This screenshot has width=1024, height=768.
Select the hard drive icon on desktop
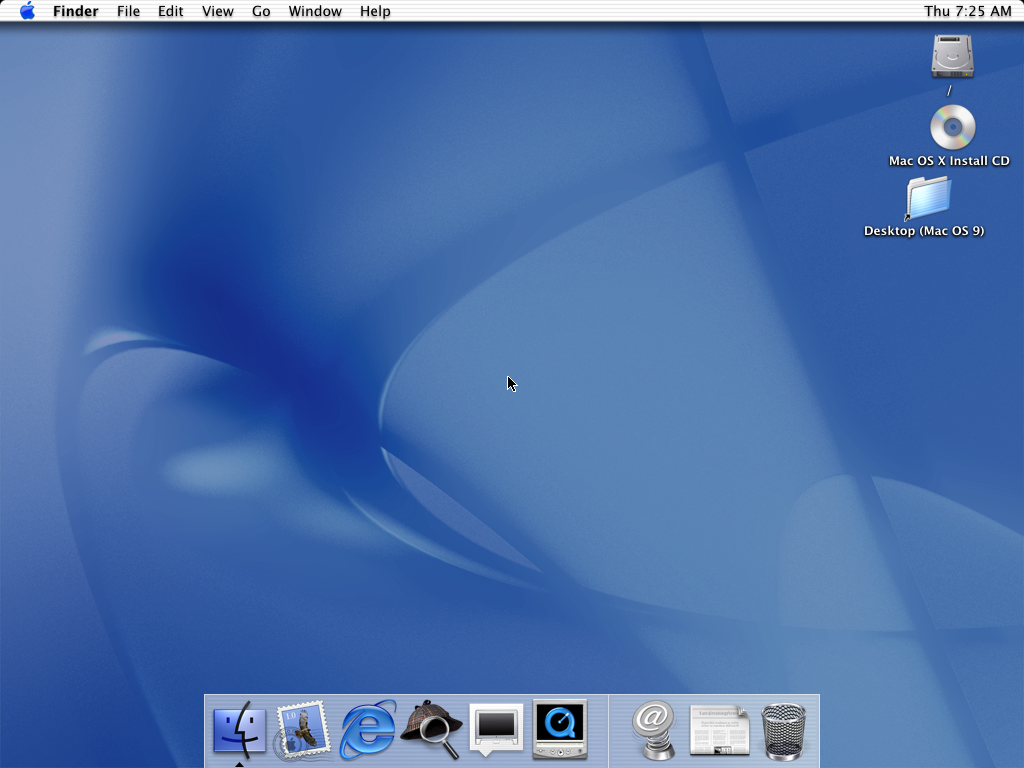click(x=952, y=56)
